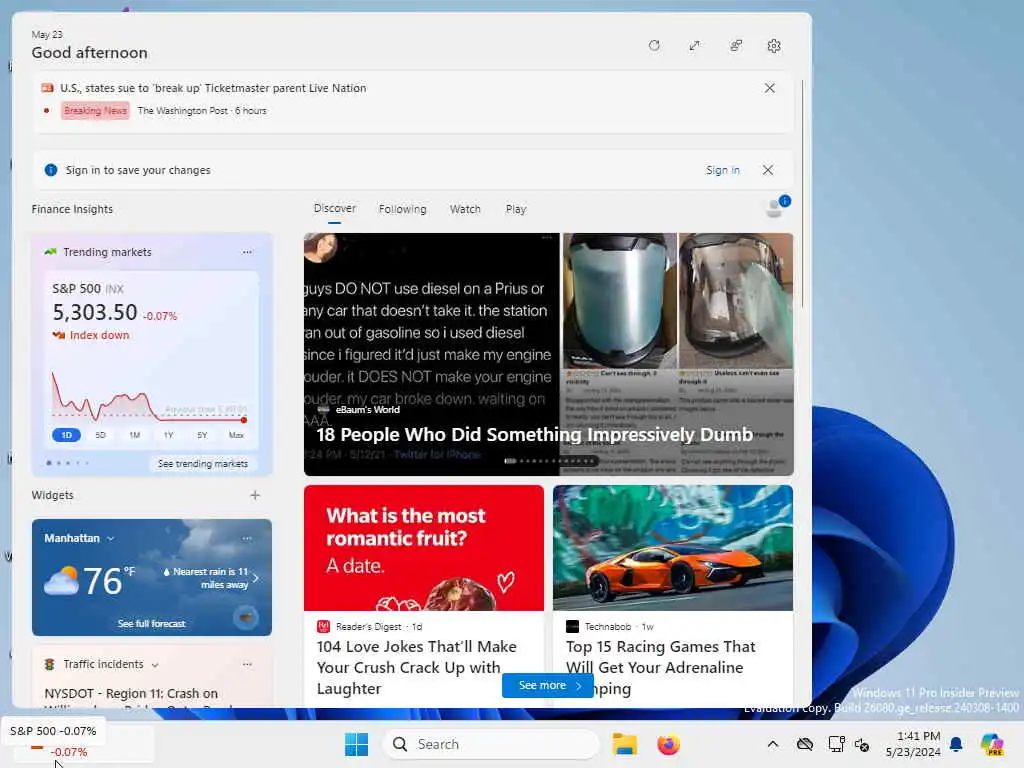Click the muted volume tray icon
1024x768 pixels.
click(x=862, y=744)
